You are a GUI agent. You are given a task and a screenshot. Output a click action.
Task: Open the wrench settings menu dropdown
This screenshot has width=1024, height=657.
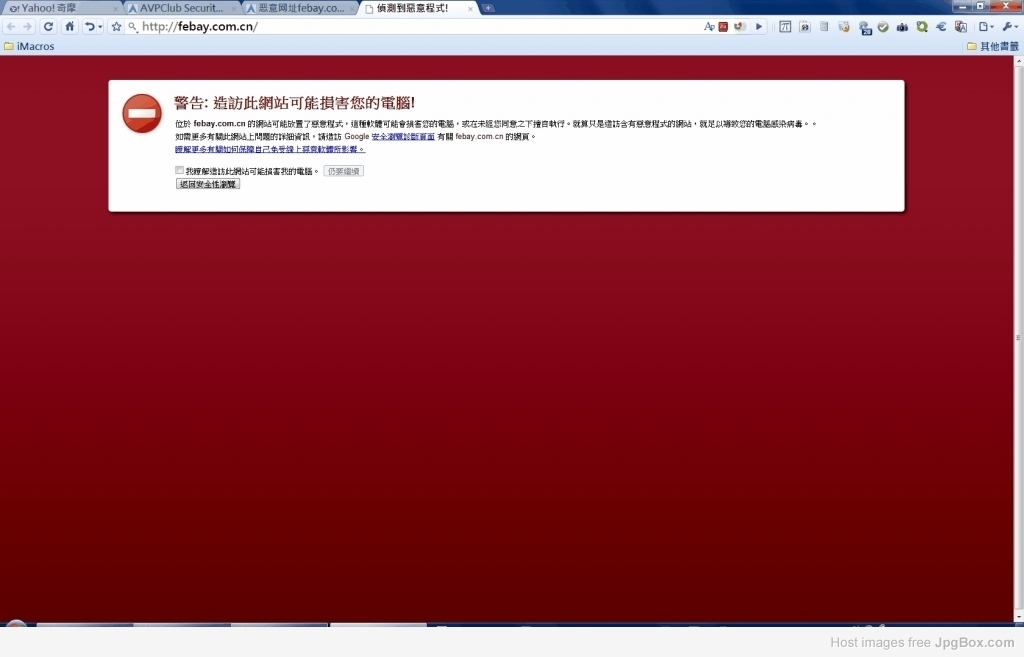tap(1010, 27)
